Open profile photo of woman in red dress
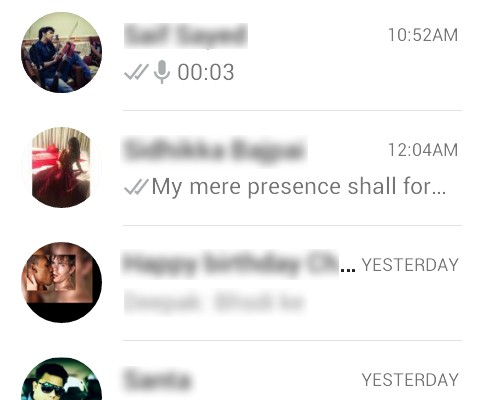Screen dimensions: 480x400 (x=61, y=167)
